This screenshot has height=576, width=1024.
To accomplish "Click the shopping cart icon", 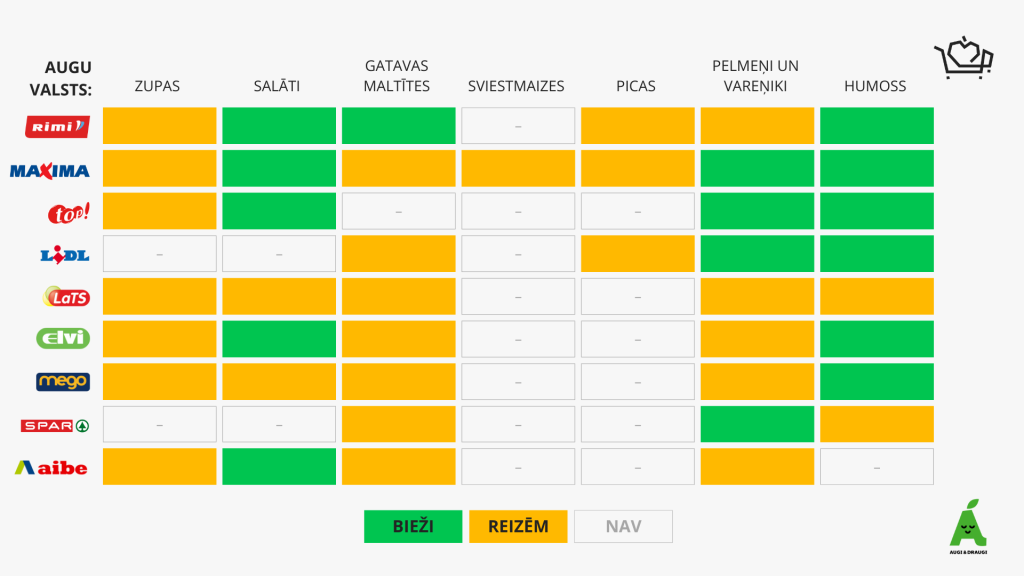I will click(x=963, y=59).
